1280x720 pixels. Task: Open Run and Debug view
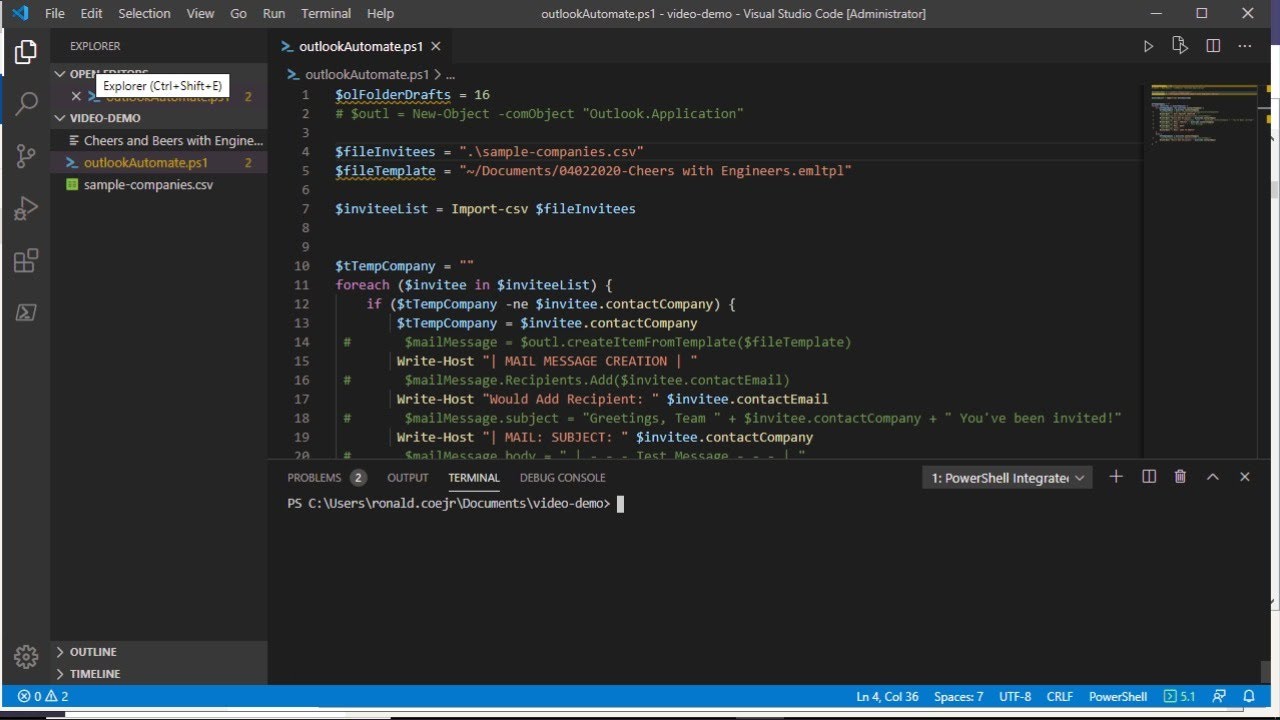coord(26,208)
